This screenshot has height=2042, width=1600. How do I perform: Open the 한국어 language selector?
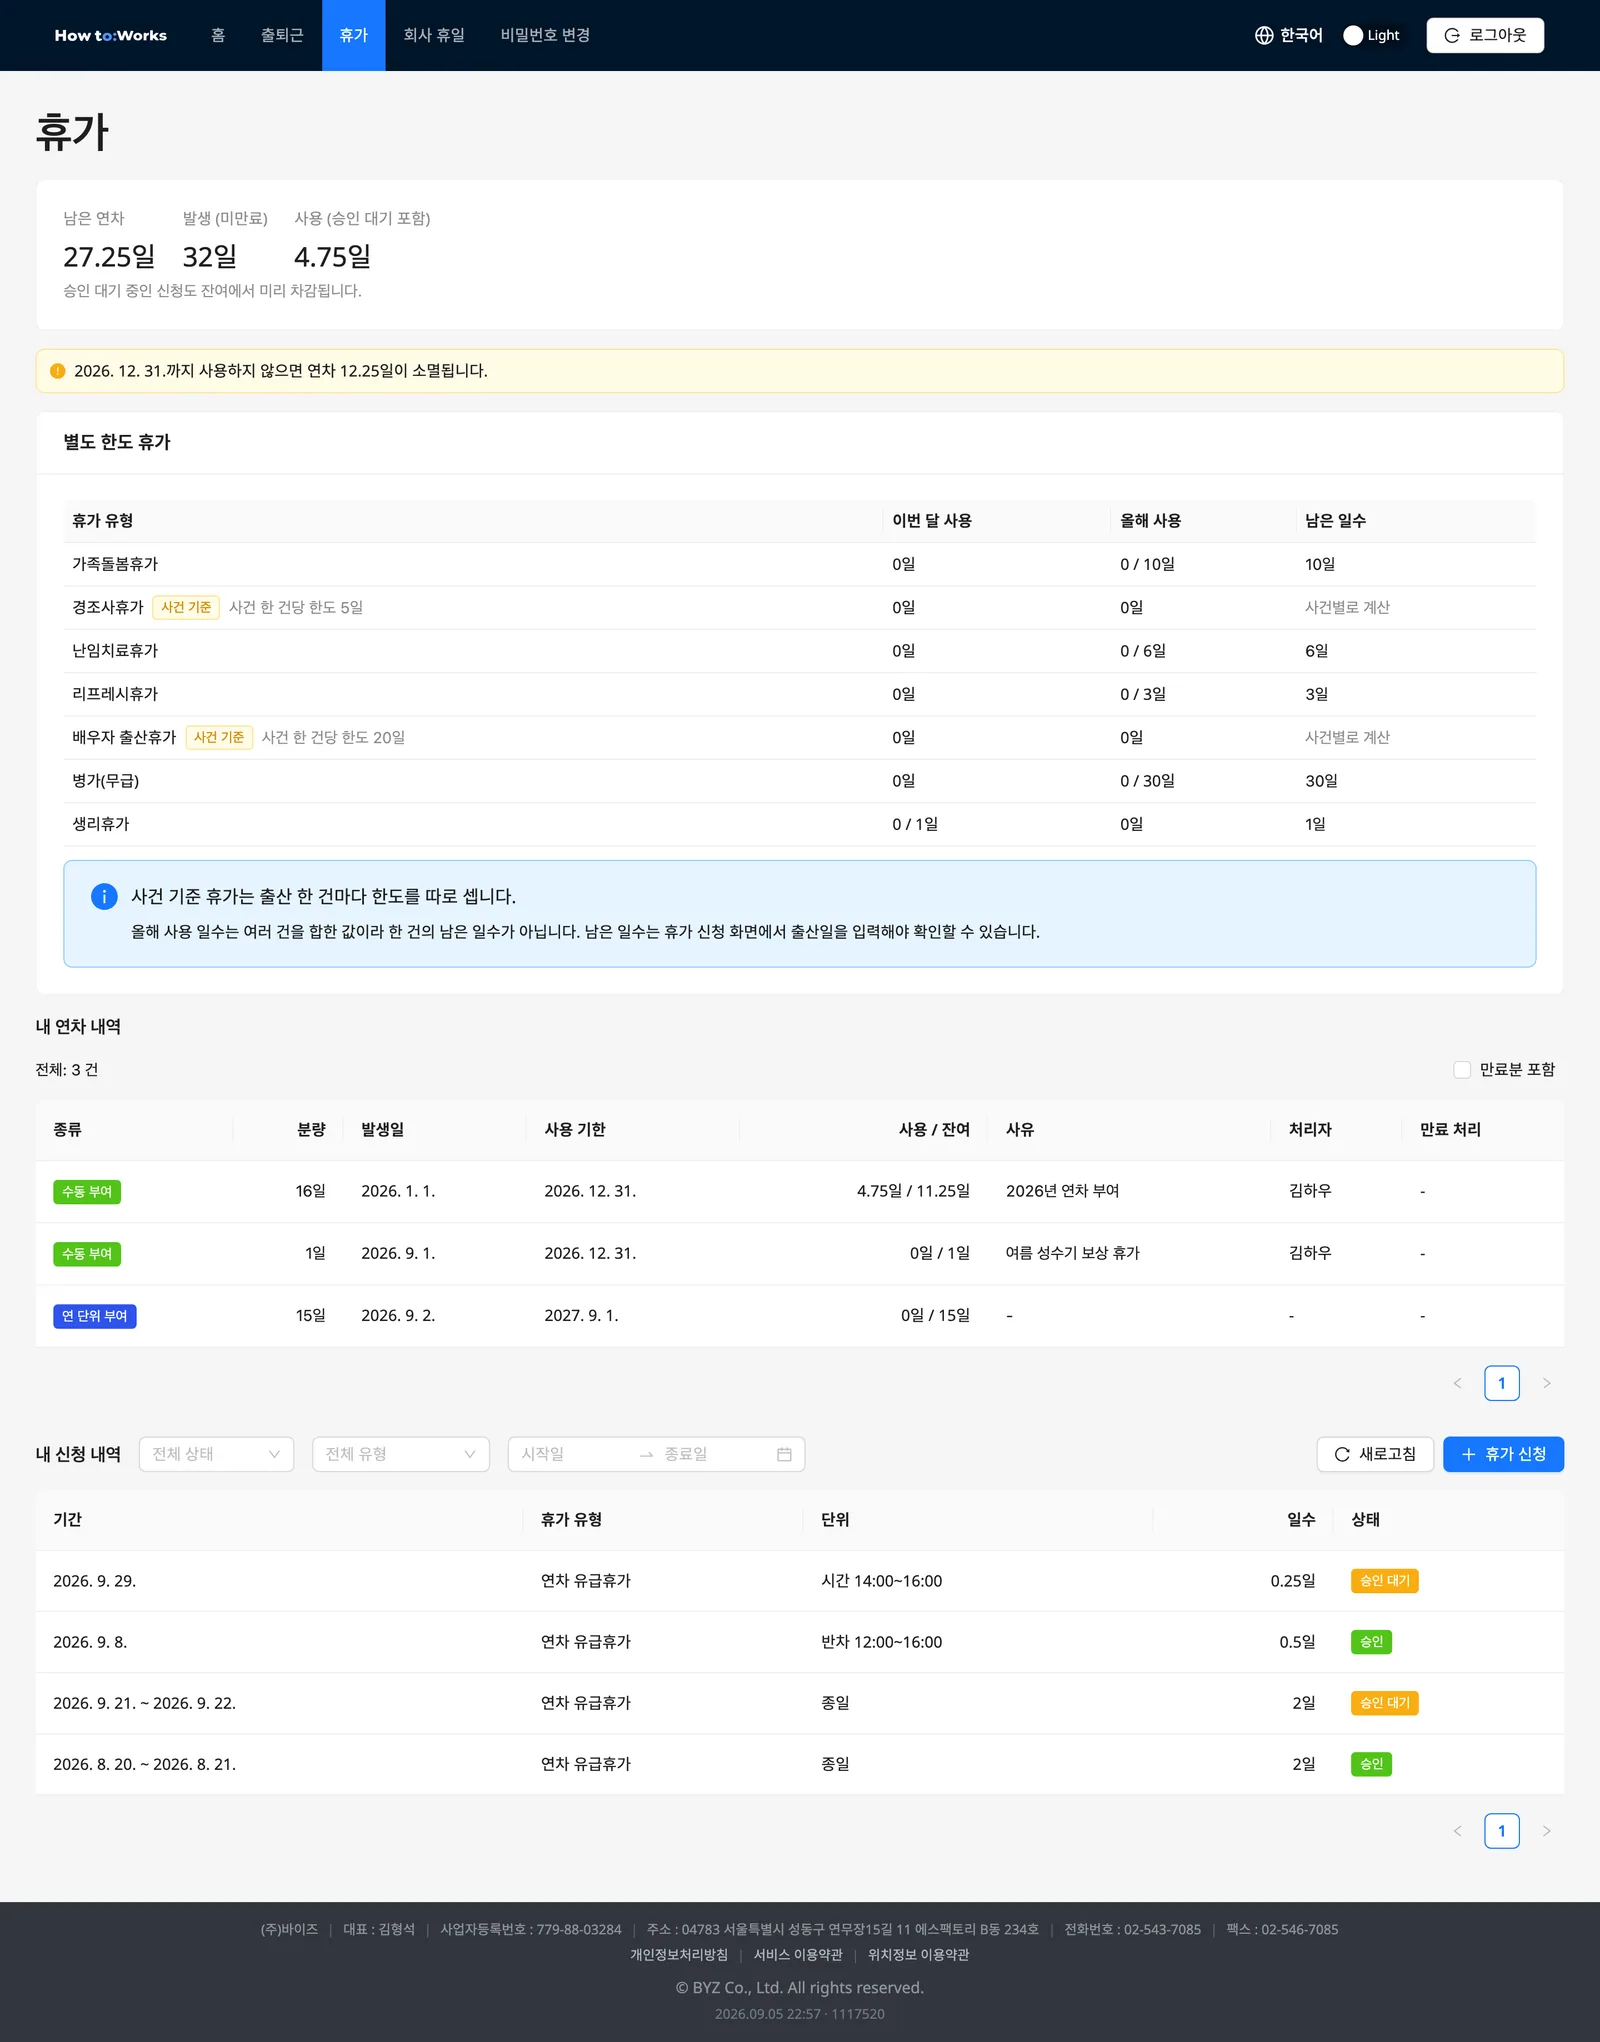pos(1289,35)
